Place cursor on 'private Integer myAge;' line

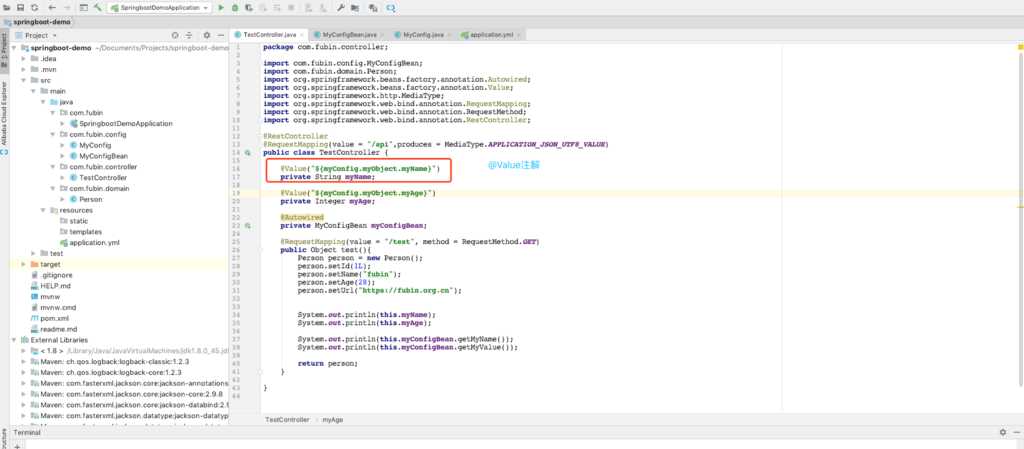pyautogui.click(x=328, y=201)
